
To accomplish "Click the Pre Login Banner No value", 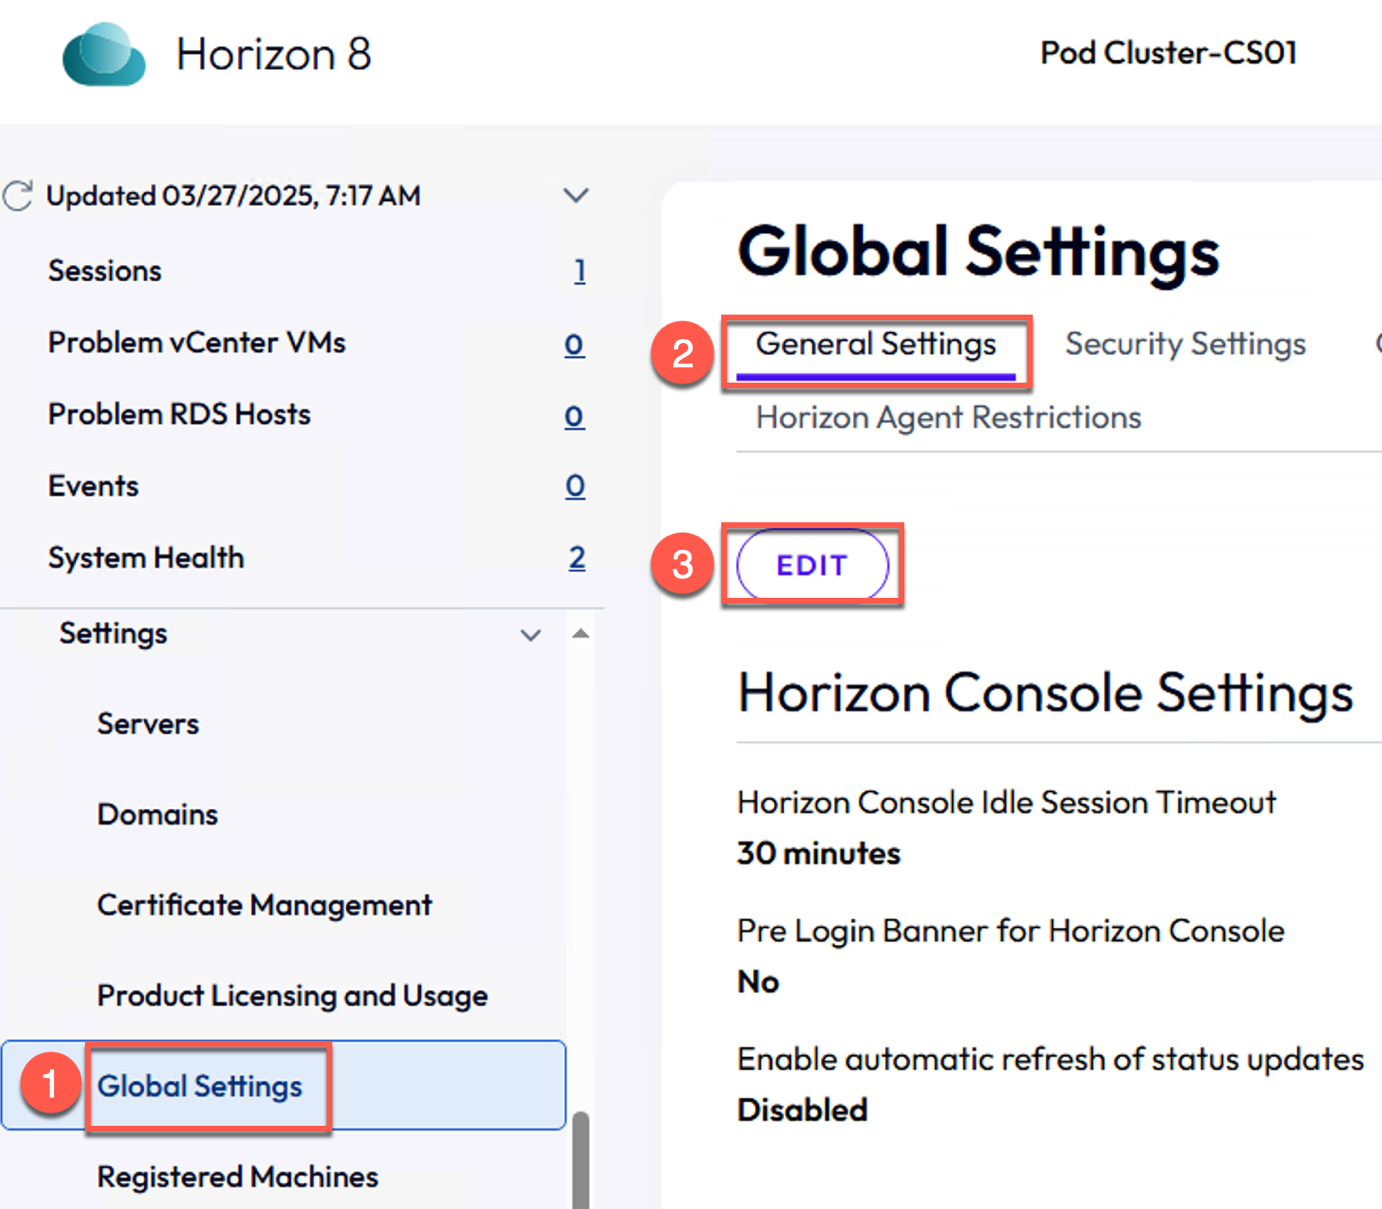I will click(x=758, y=982).
